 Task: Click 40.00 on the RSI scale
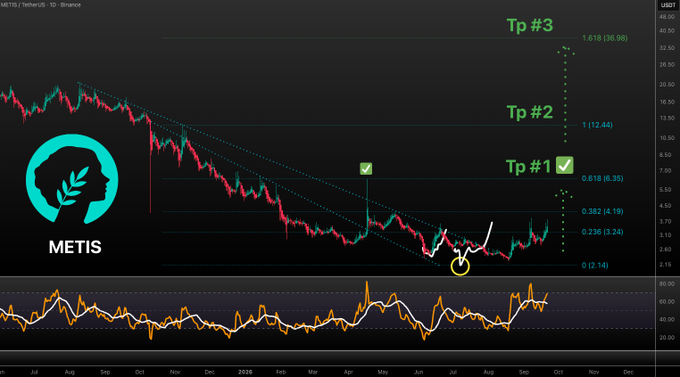pos(667,319)
